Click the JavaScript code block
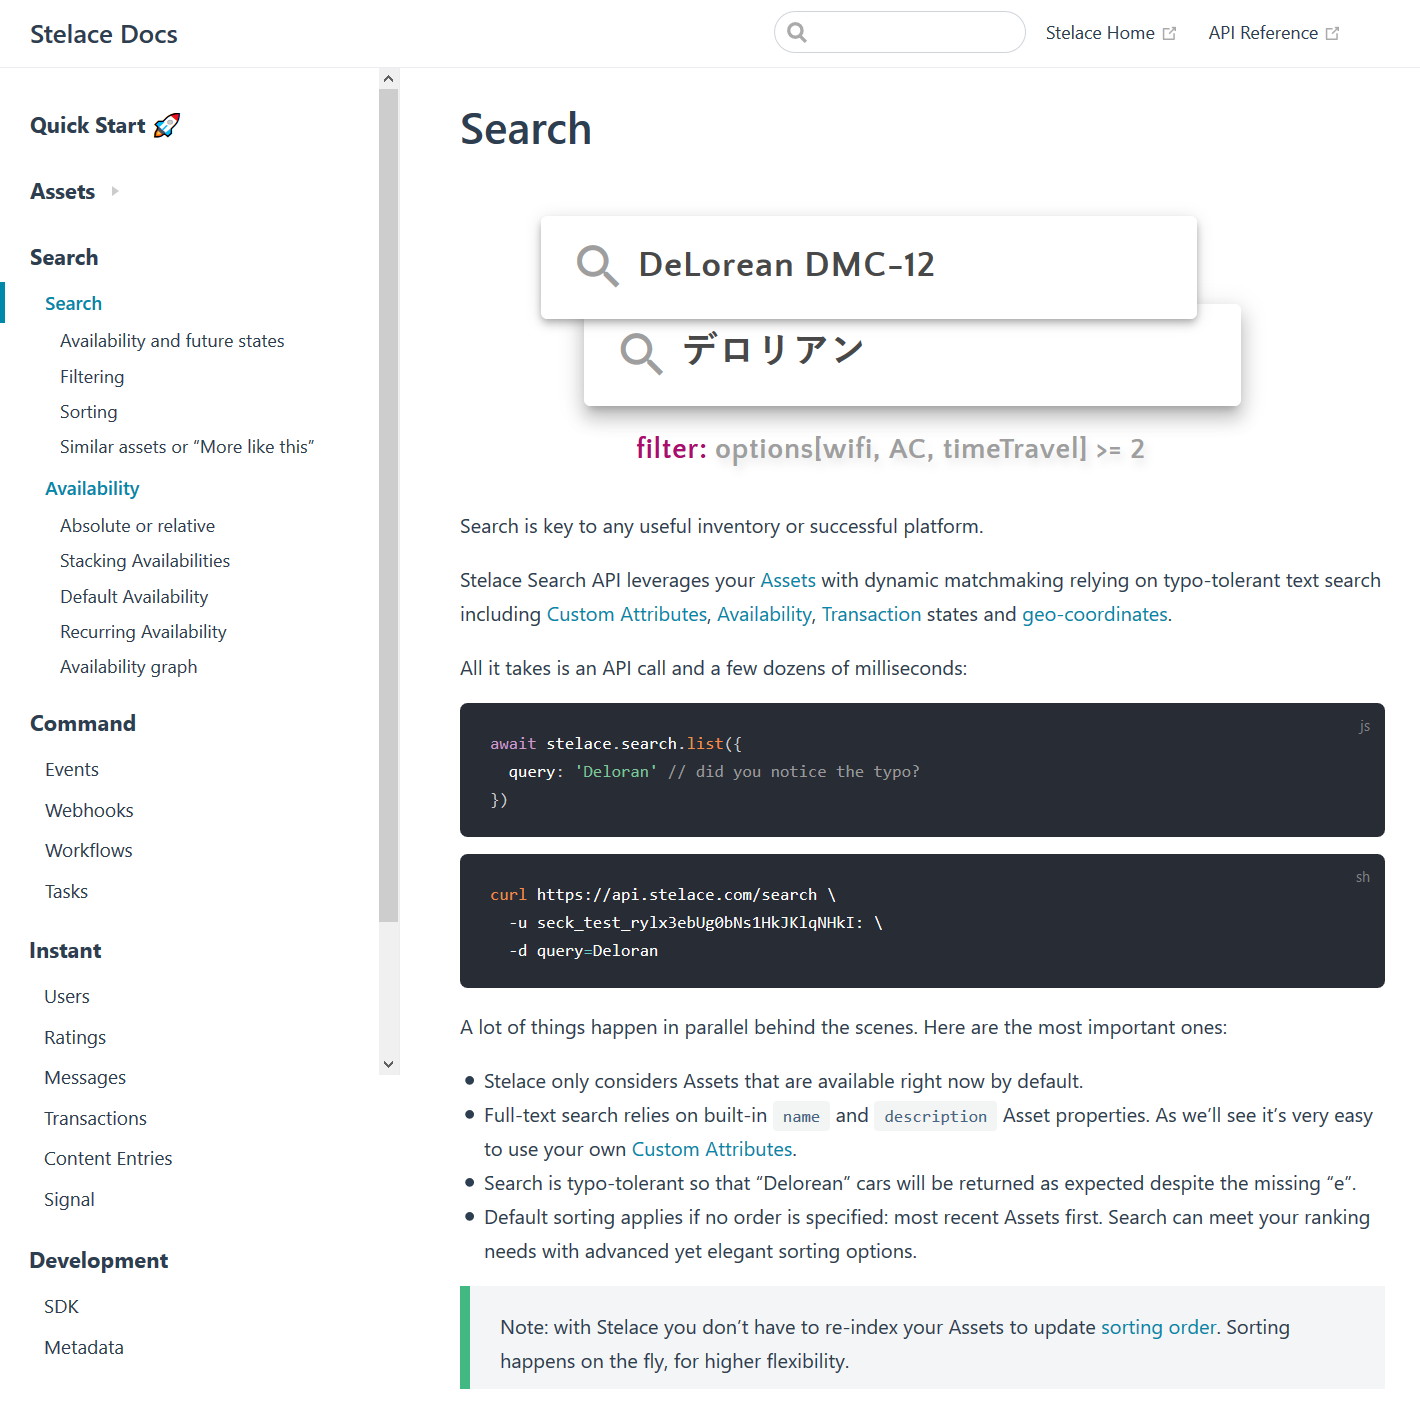1420x1420 pixels. pyautogui.click(x=922, y=770)
